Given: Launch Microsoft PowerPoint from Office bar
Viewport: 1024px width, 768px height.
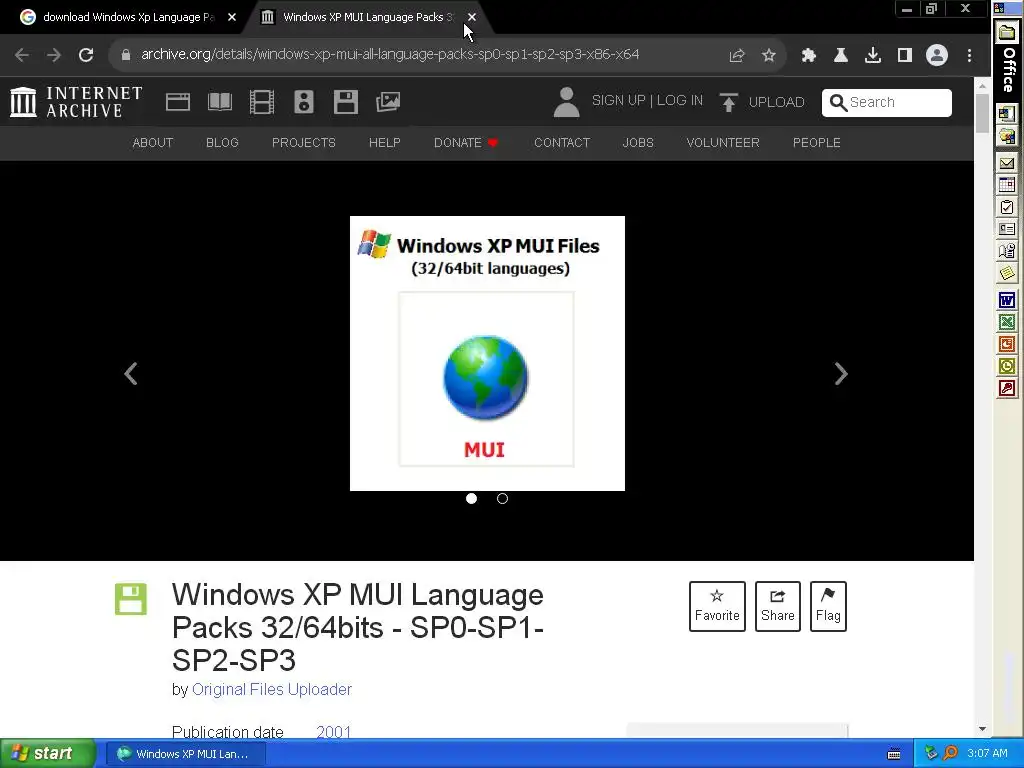Looking at the screenshot, I should point(1006,344).
